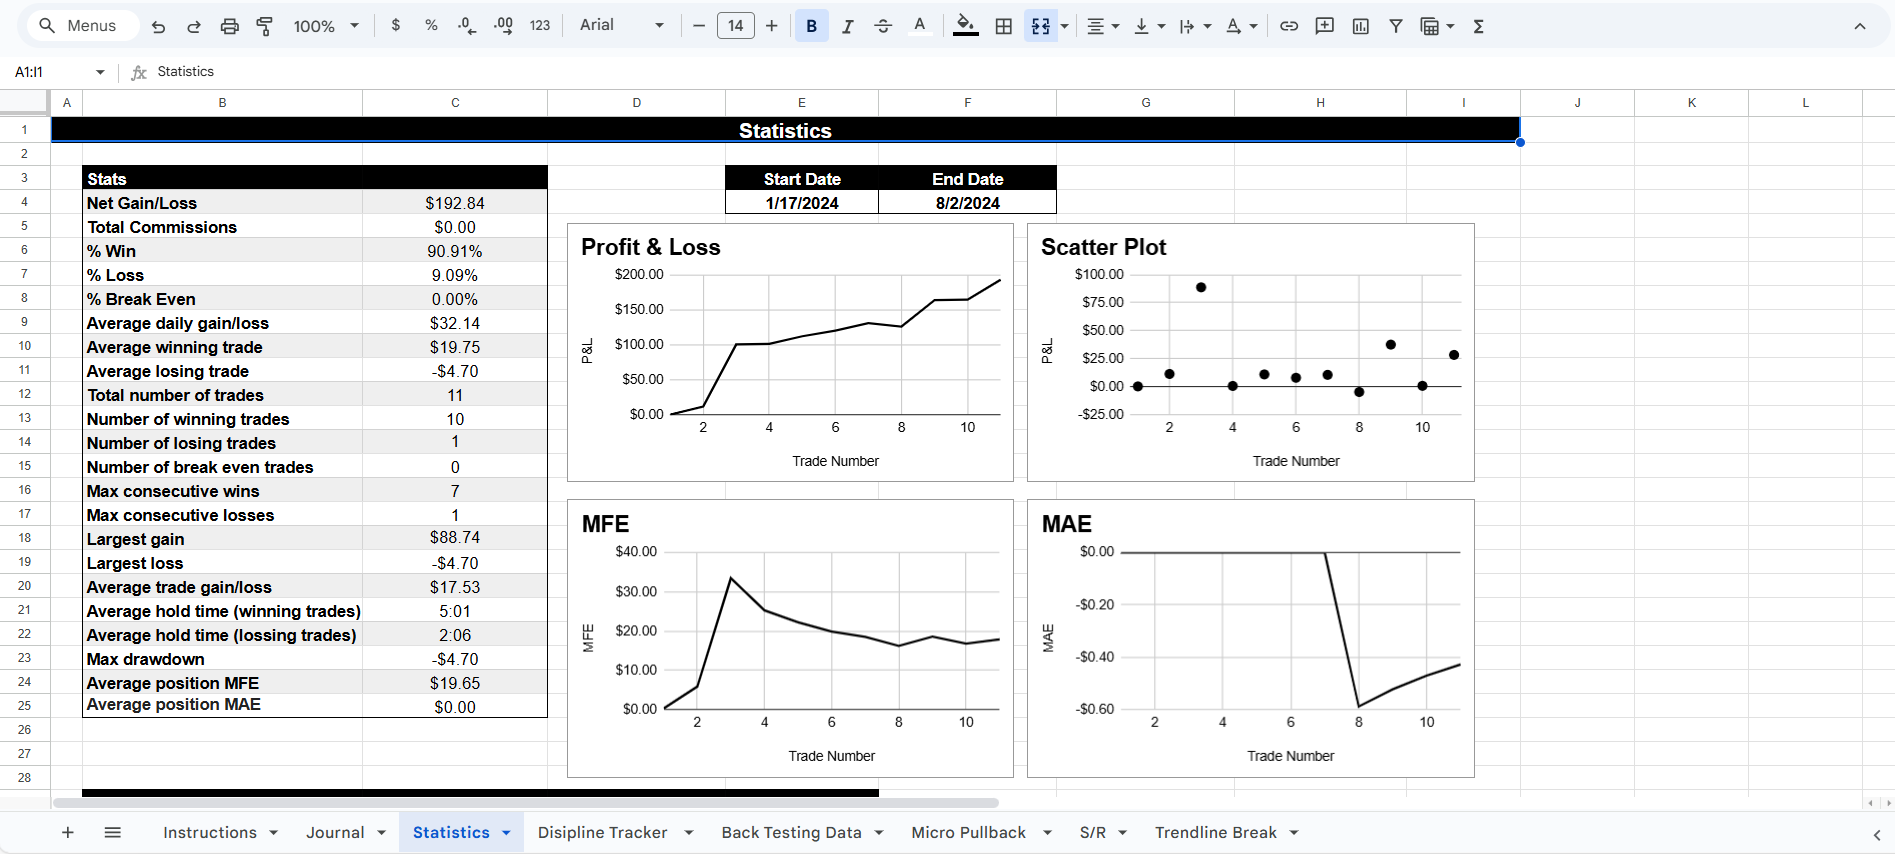Format as currency with dollar icon
Viewport: 1895px width, 854px height.
click(396, 26)
